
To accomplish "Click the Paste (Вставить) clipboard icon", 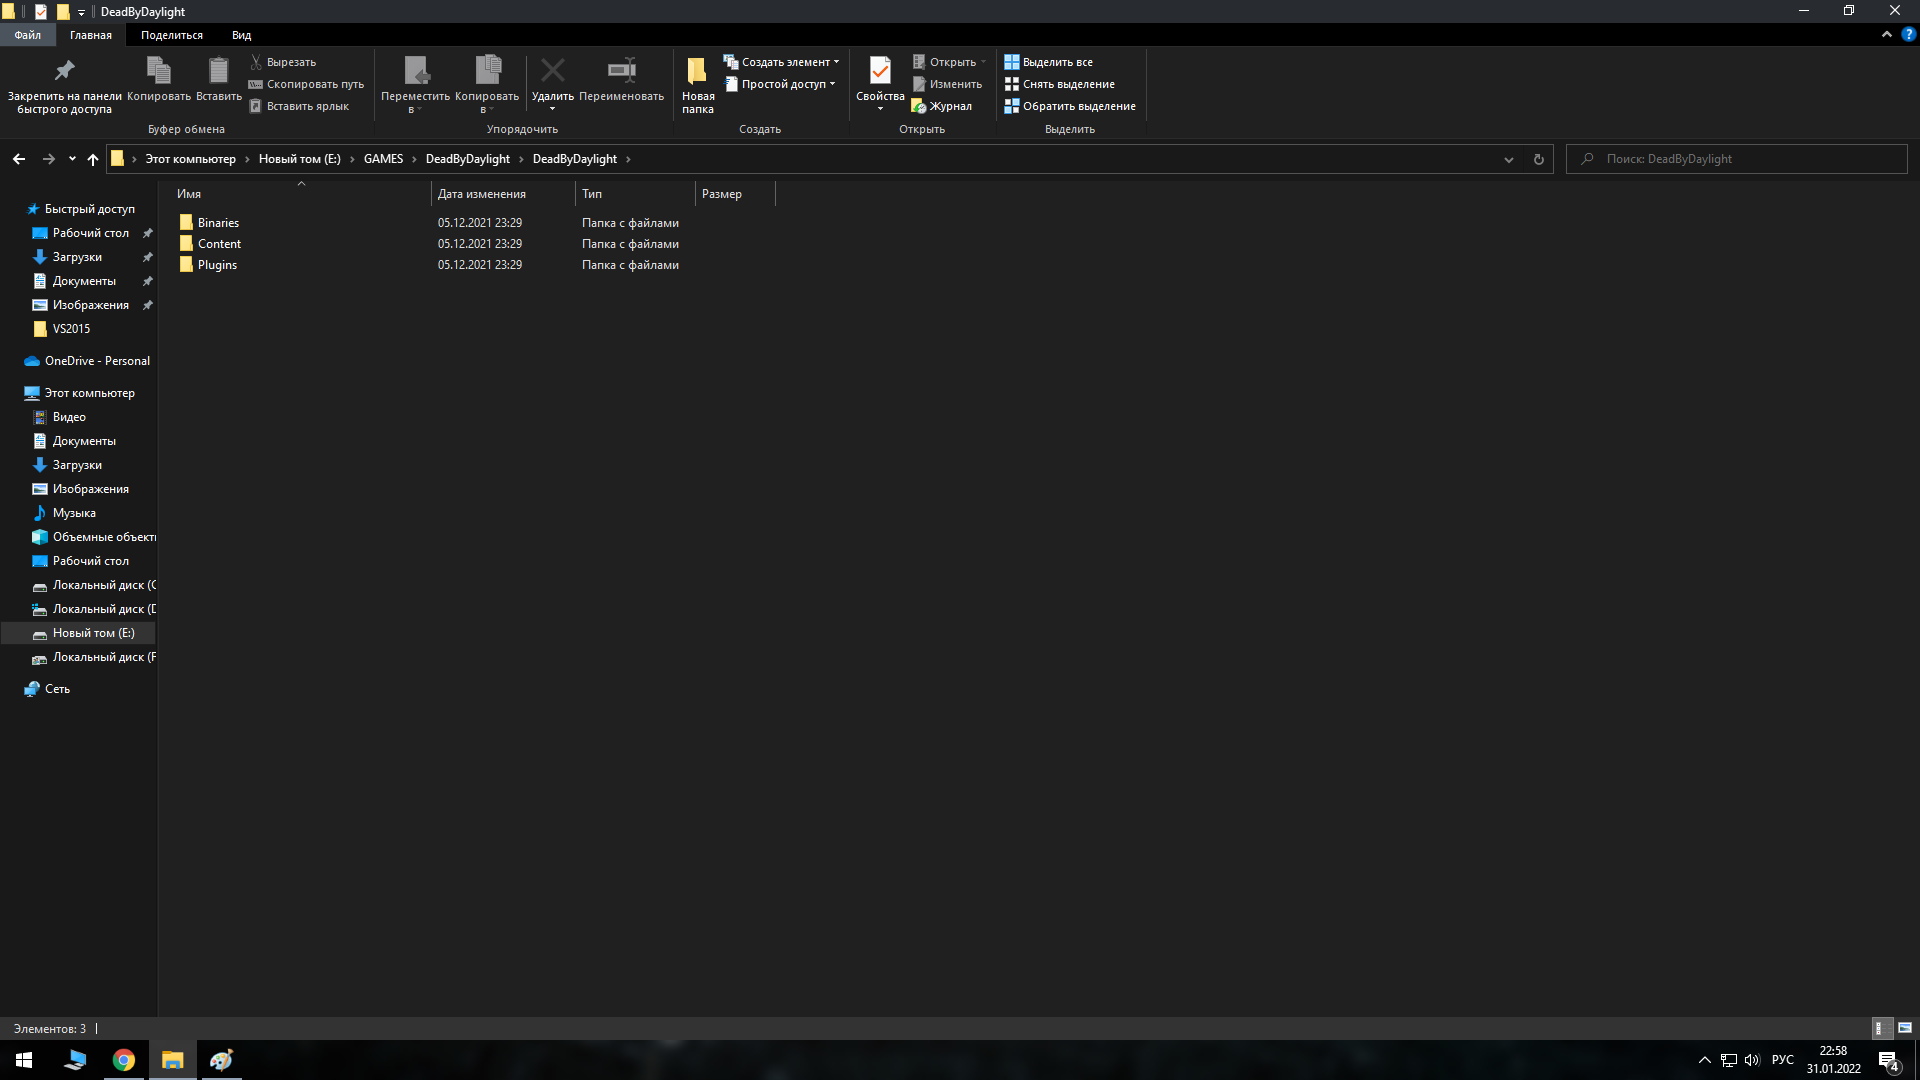I will point(218,70).
